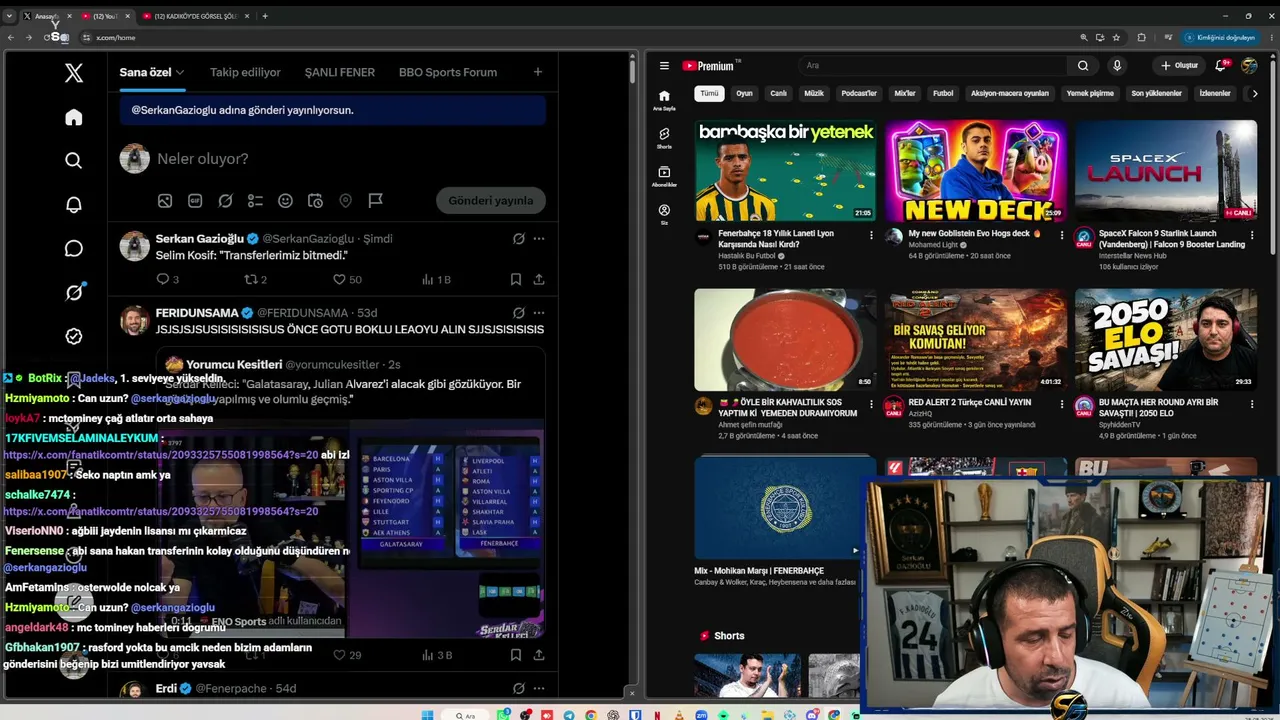
Task: Open options menu for Fenerbahçe Lyon video
Action: coord(871,236)
